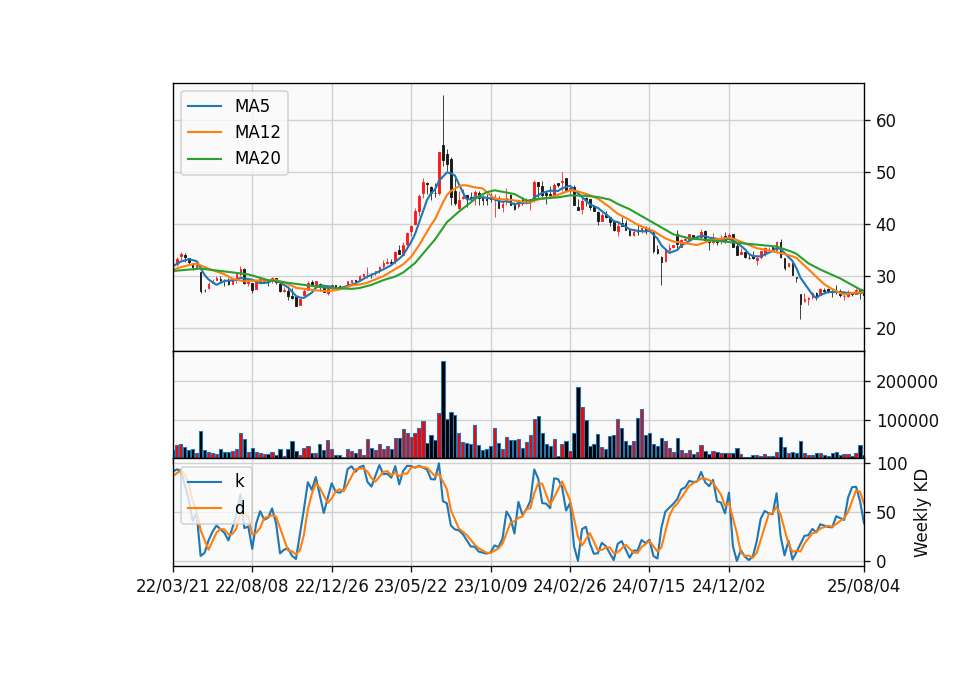Click the d legend label
The image size is (960, 690).
(x=239, y=508)
